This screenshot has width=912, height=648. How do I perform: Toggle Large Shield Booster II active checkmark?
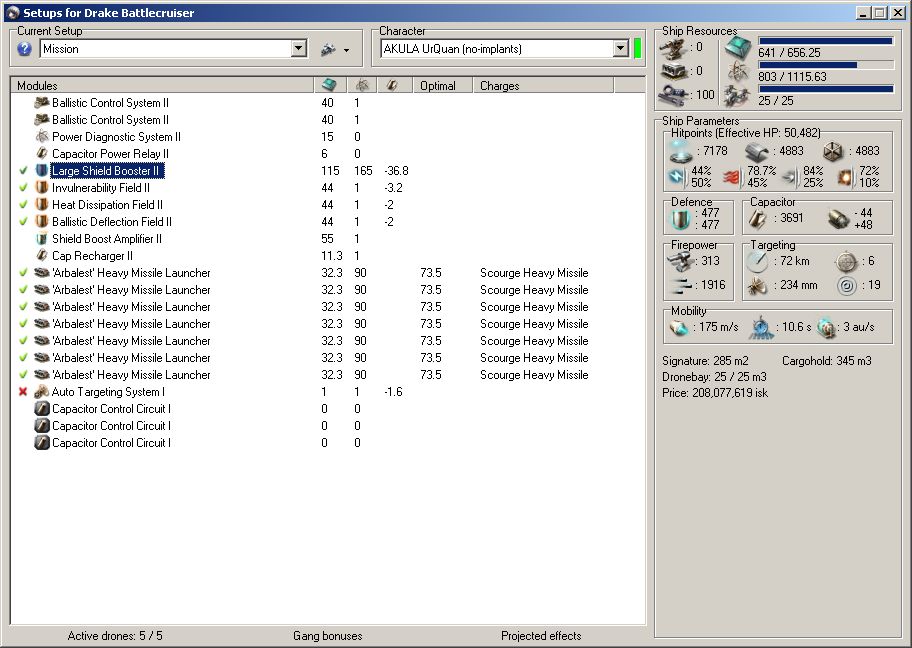(x=23, y=171)
